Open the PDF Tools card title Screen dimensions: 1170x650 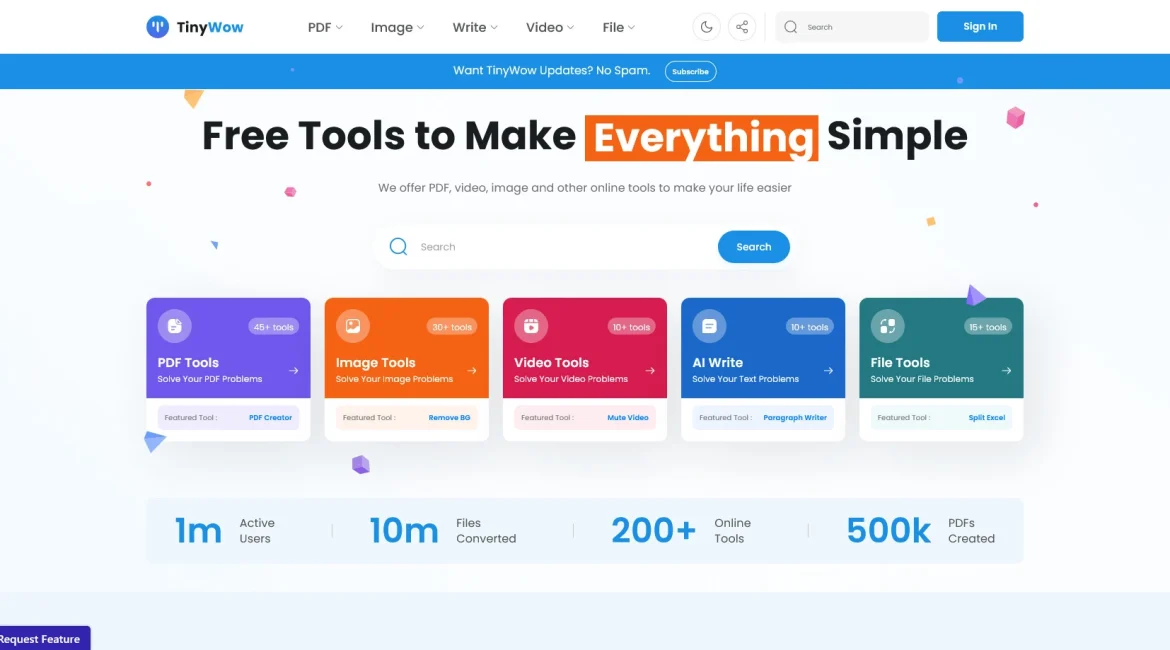click(188, 363)
